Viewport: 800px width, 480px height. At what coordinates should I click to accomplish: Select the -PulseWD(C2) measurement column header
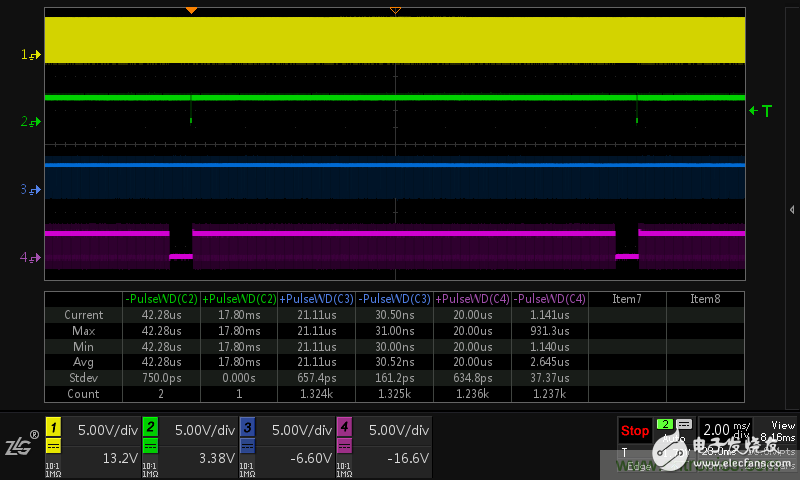coord(160,299)
